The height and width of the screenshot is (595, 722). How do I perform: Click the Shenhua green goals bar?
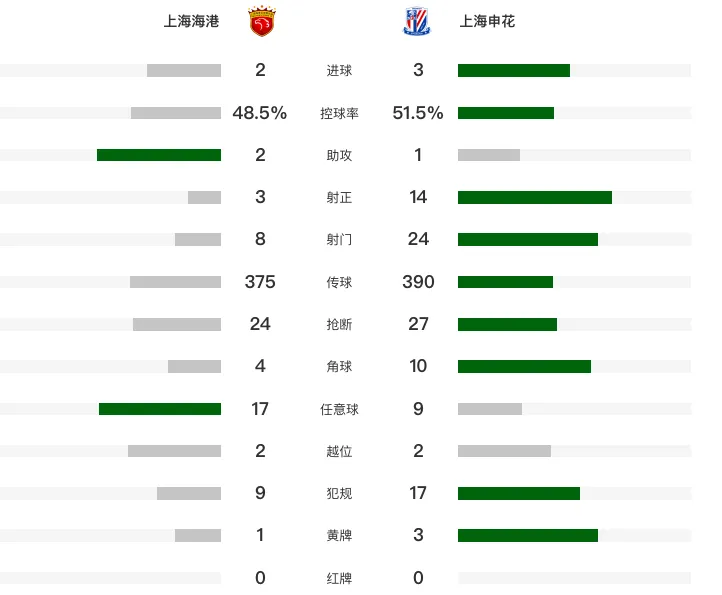[514, 70]
